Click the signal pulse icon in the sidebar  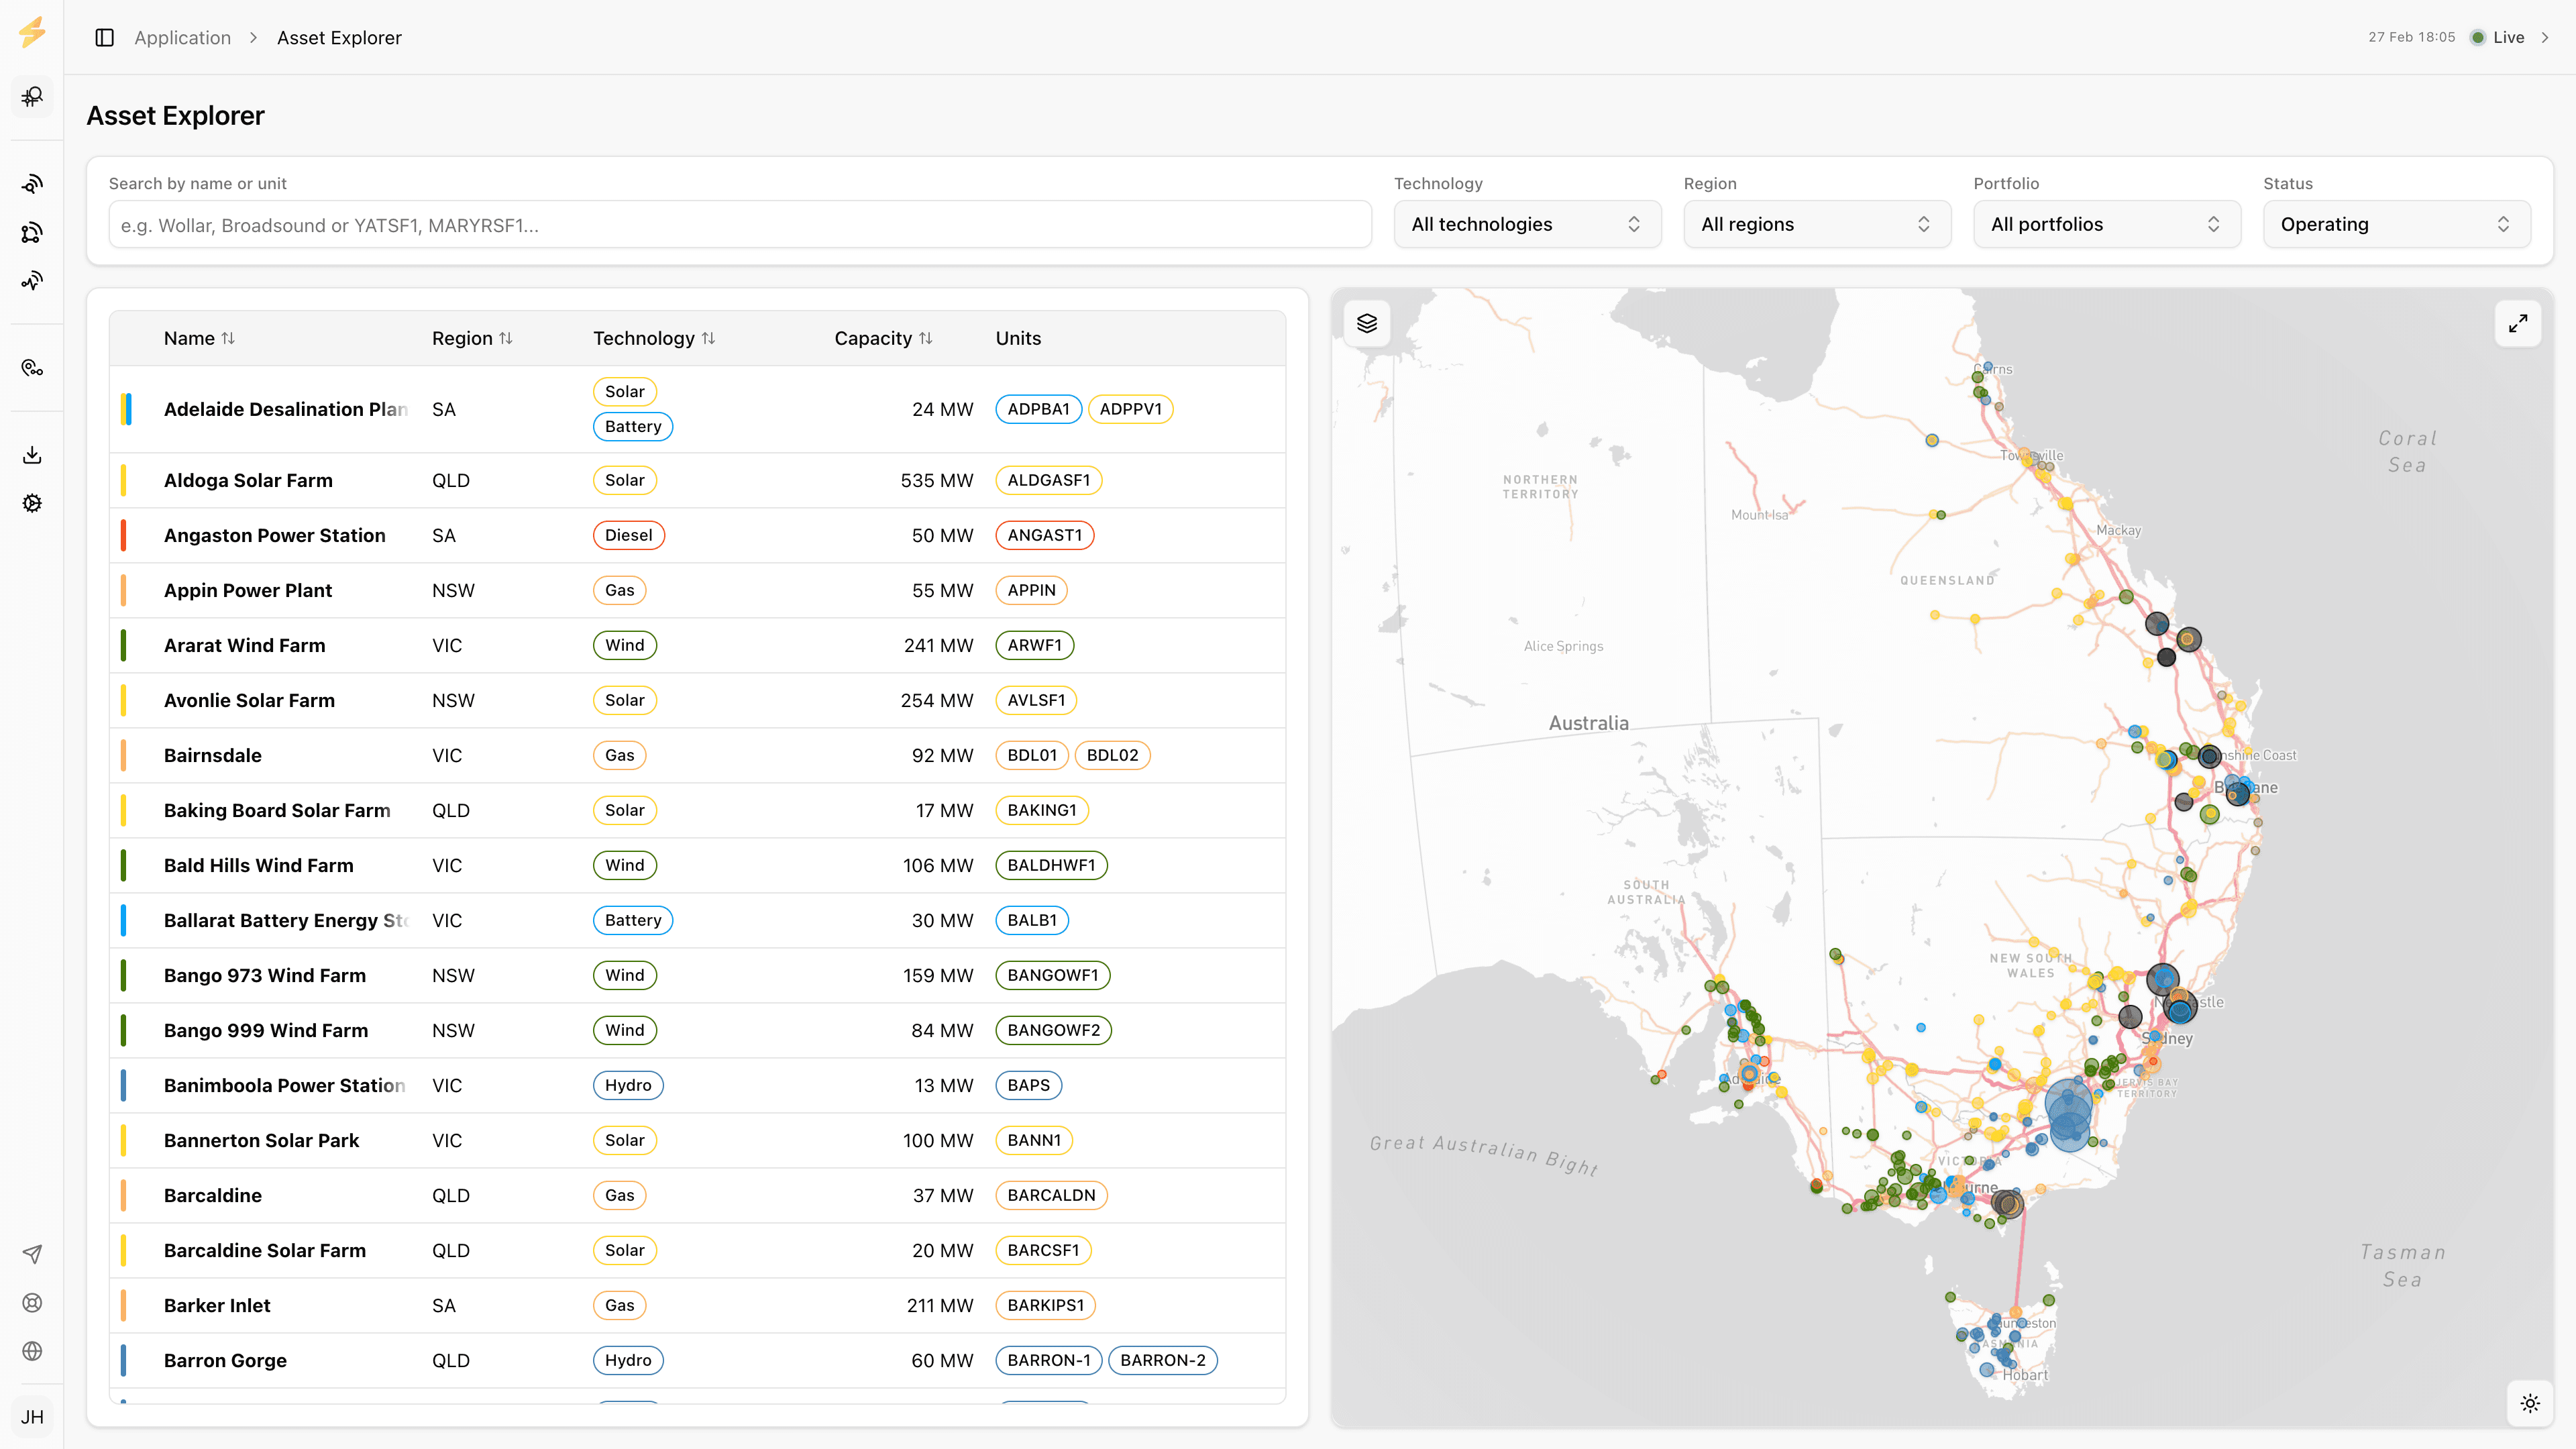click(32, 280)
